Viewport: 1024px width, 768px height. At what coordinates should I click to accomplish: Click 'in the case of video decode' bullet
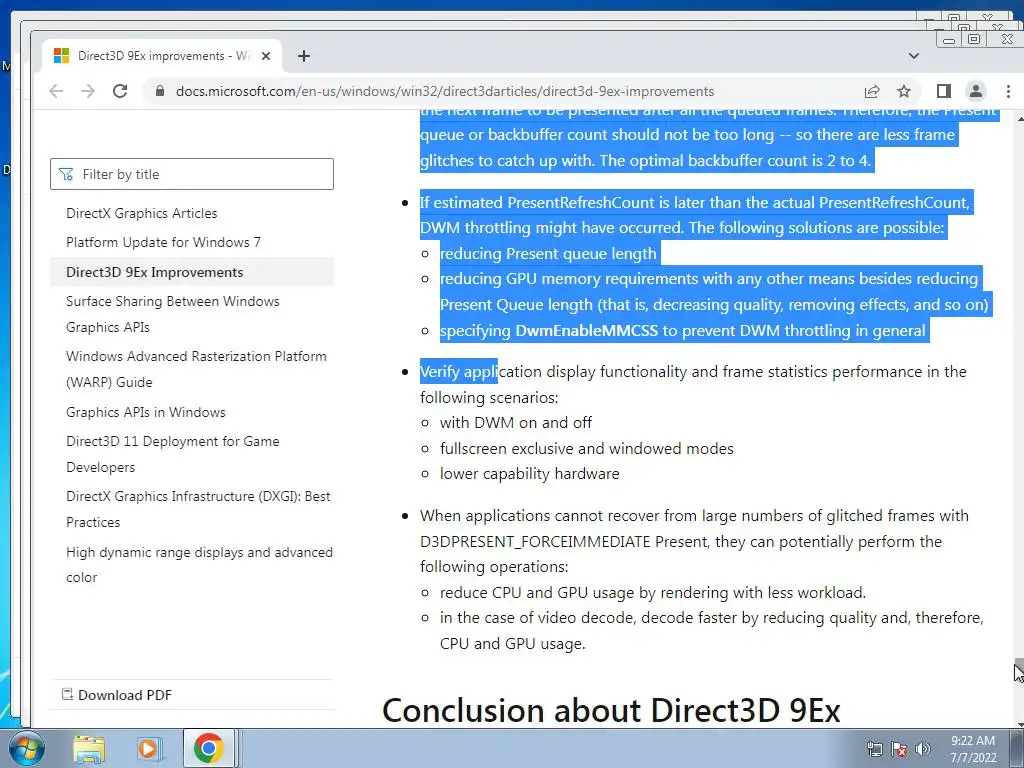[712, 630]
